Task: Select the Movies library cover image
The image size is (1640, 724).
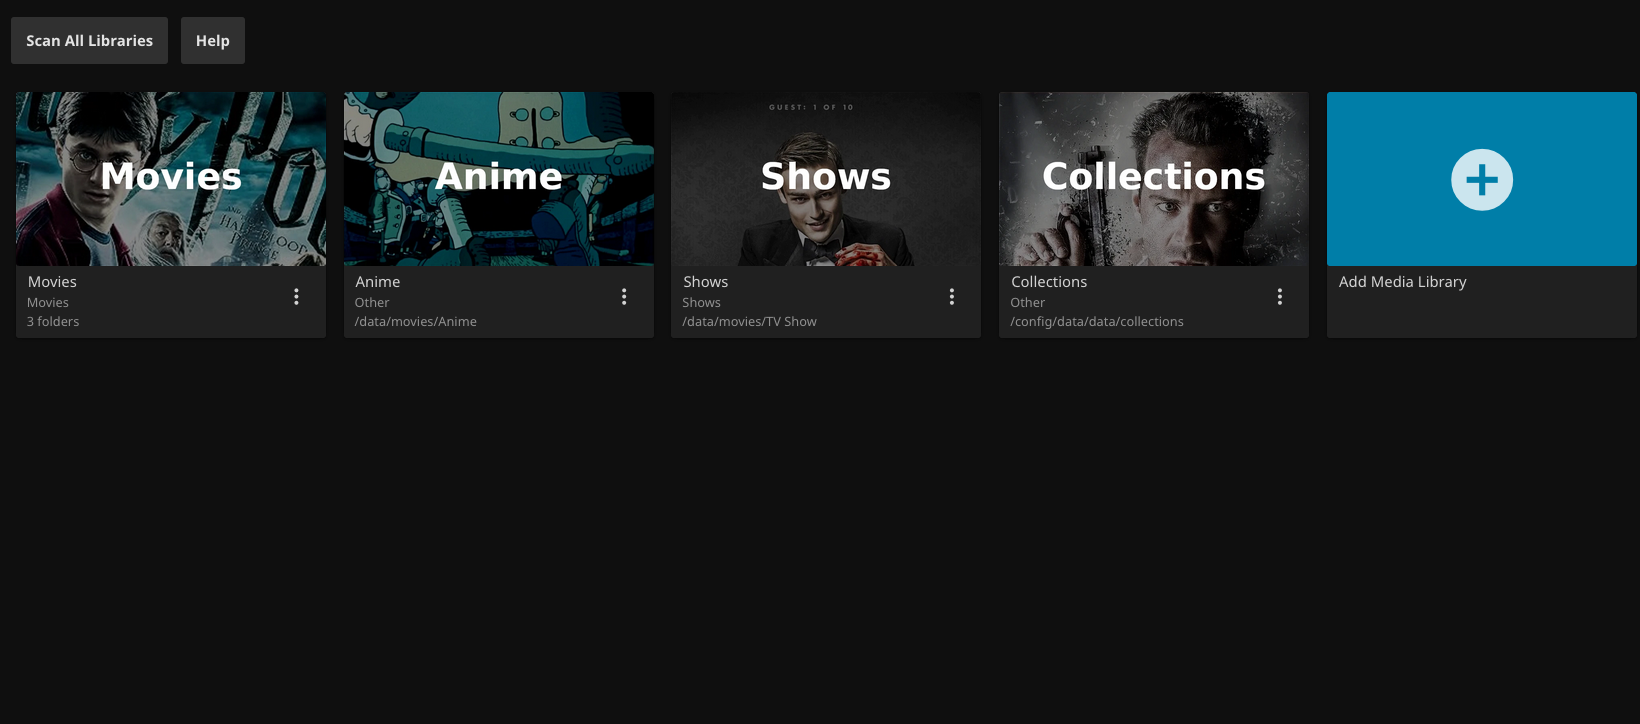Action: (x=171, y=179)
